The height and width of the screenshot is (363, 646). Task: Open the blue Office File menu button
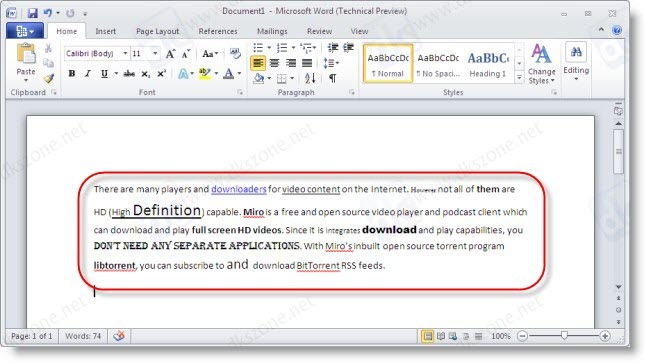coord(25,31)
